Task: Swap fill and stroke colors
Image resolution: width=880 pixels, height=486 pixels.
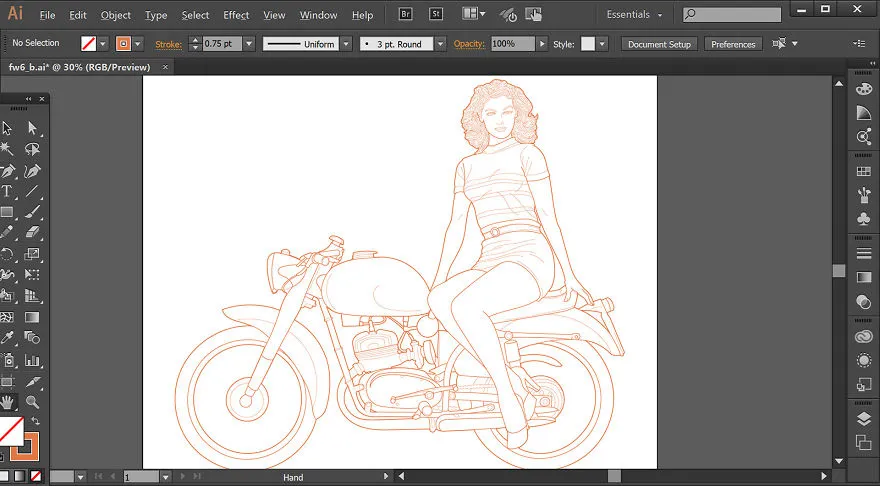Action: [x=35, y=421]
